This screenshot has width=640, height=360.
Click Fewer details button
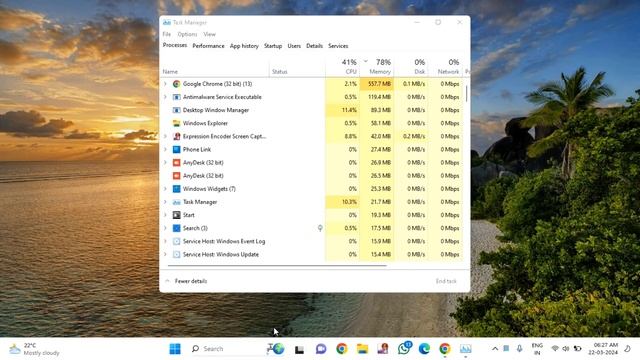pos(186,281)
